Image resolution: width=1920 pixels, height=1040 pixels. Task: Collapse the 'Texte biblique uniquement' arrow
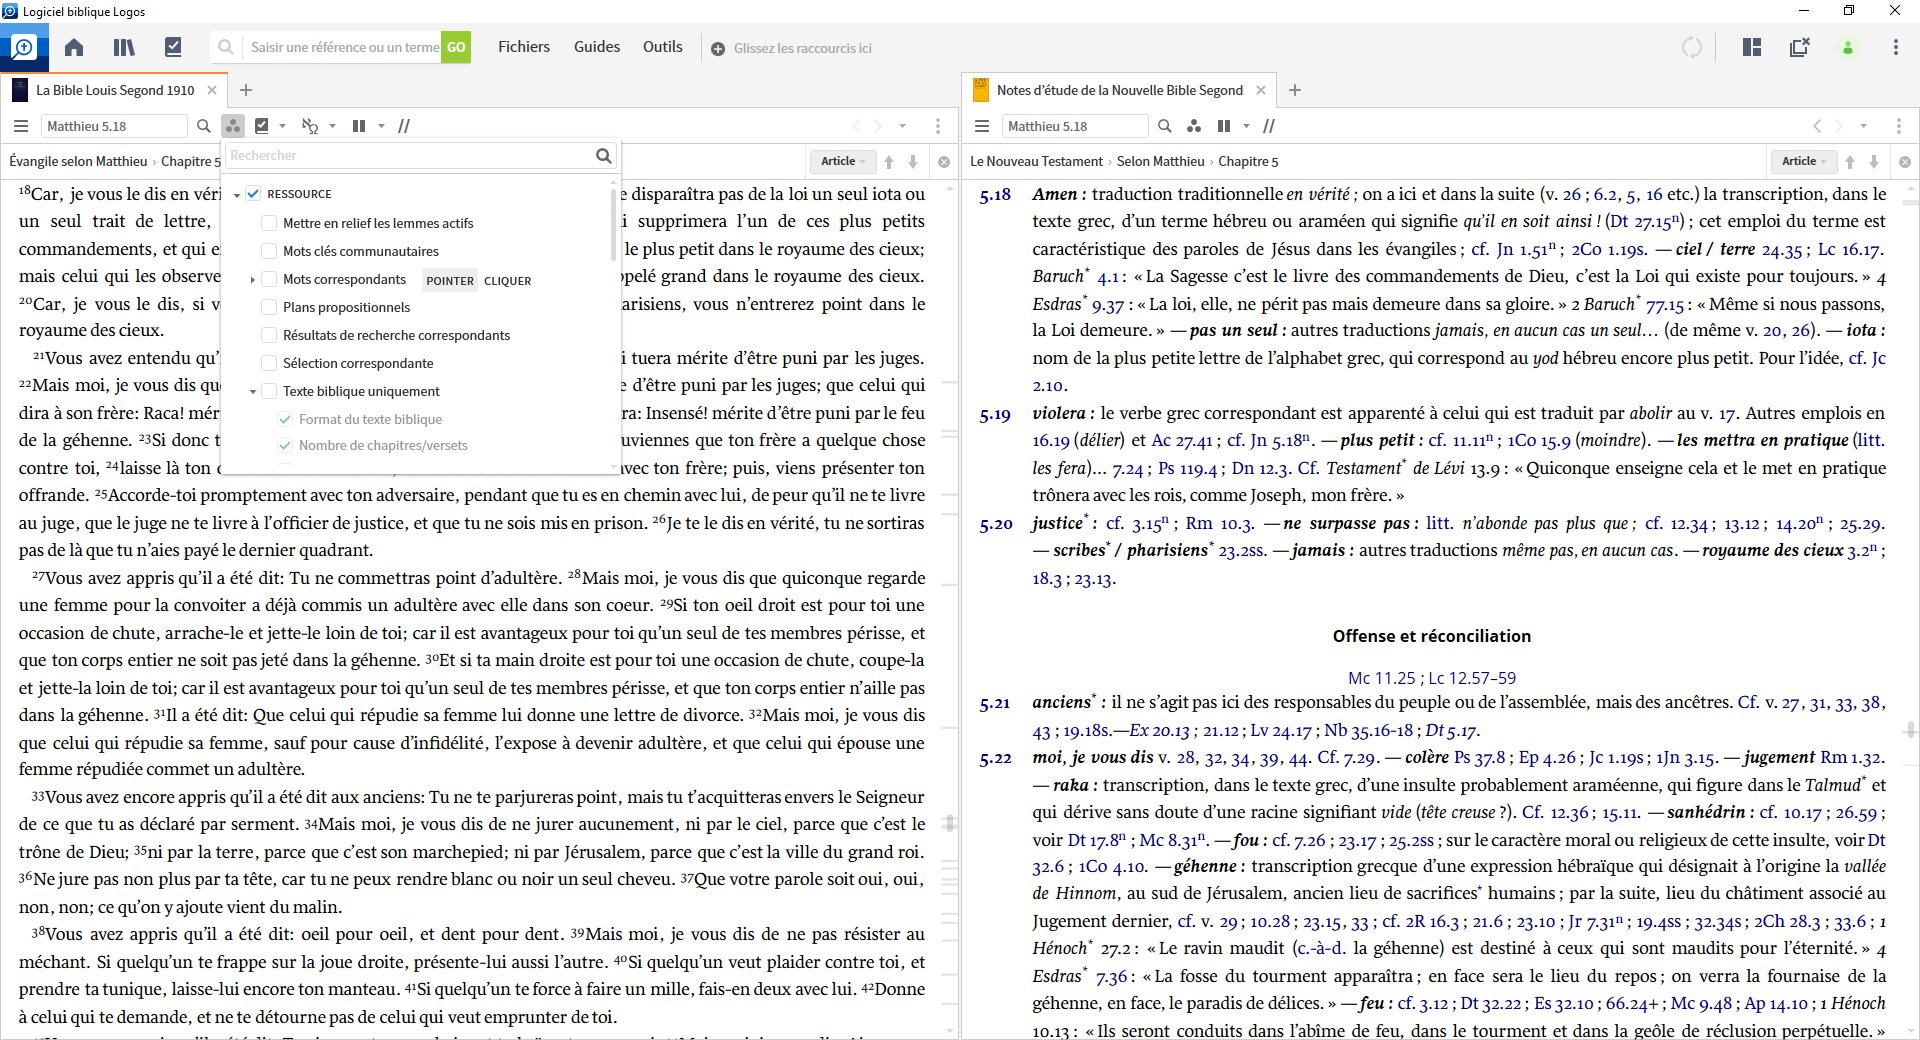252,392
